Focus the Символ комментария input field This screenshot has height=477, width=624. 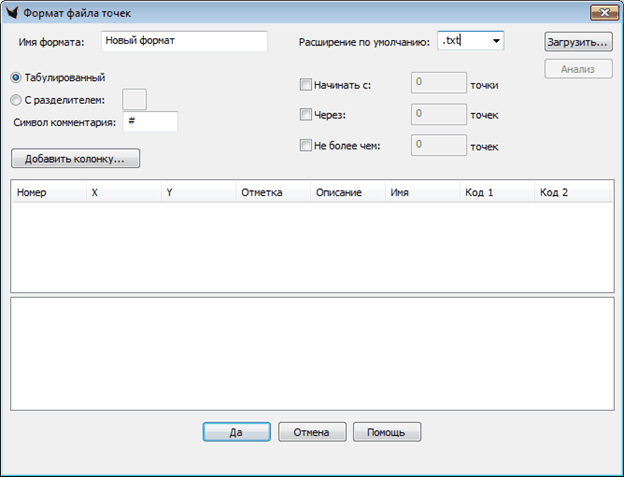coord(150,121)
